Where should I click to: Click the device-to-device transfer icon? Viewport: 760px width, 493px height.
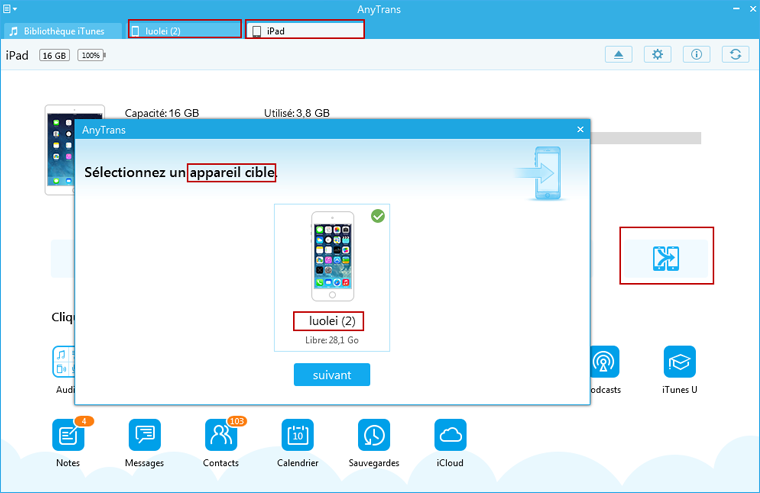point(666,258)
